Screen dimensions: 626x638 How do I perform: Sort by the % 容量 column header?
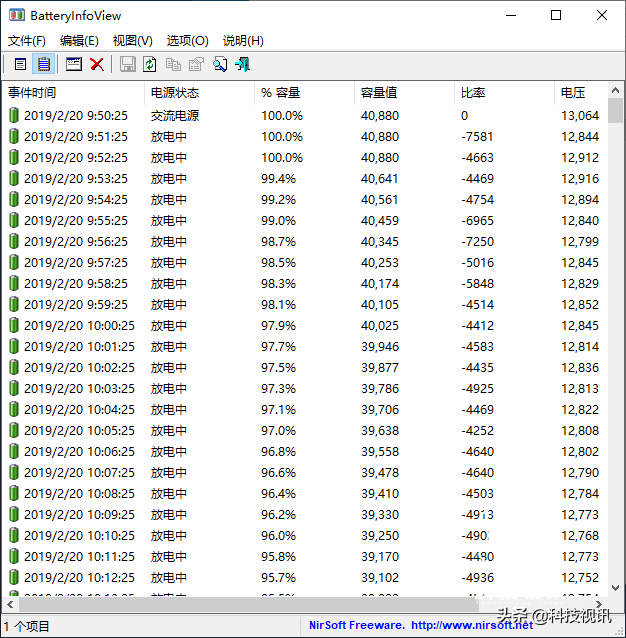tap(281, 92)
